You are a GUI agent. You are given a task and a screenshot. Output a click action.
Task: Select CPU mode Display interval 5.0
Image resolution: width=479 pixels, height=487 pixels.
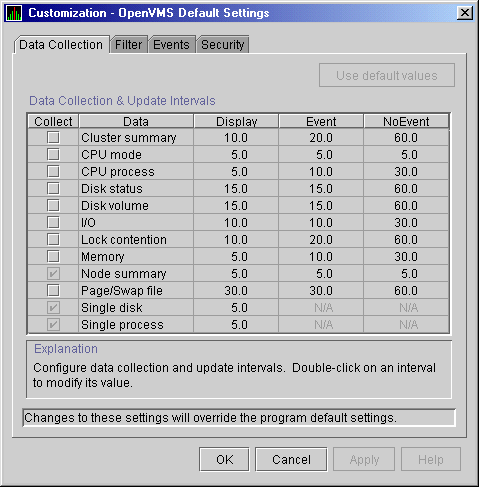pyautogui.click(x=236, y=154)
